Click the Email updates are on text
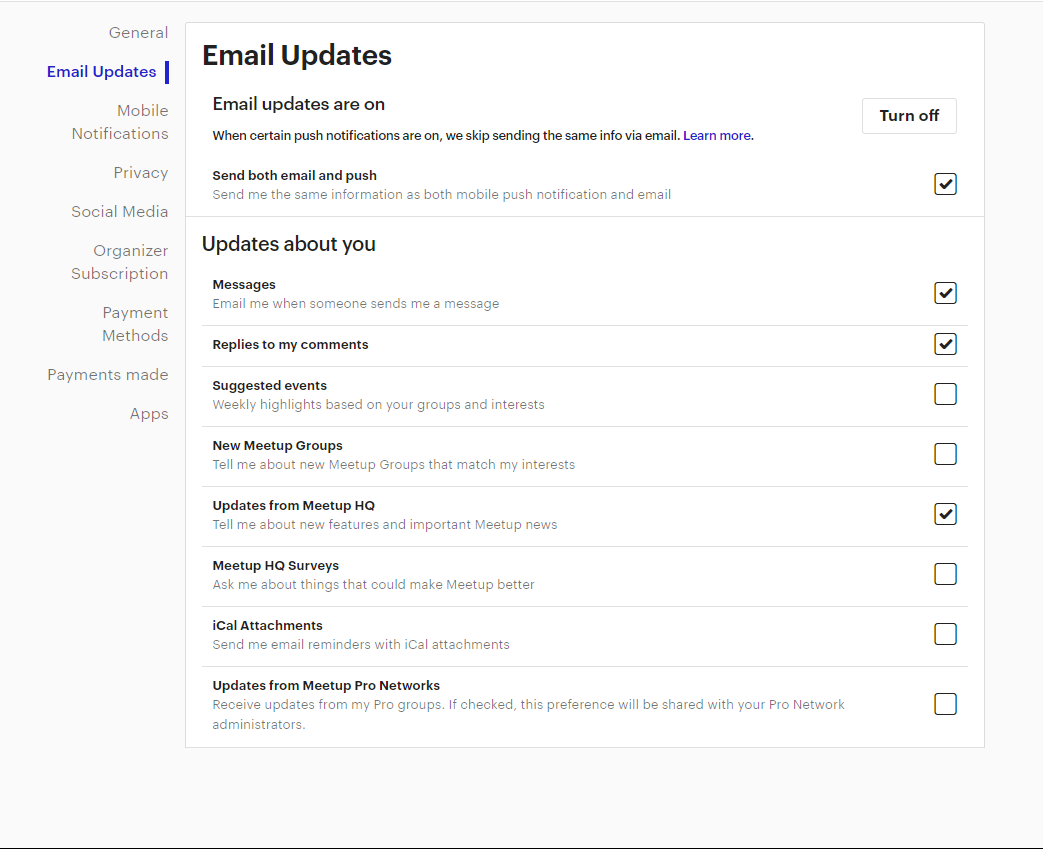The width and height of the screenshot is (1043, 849). click(299, 104)
